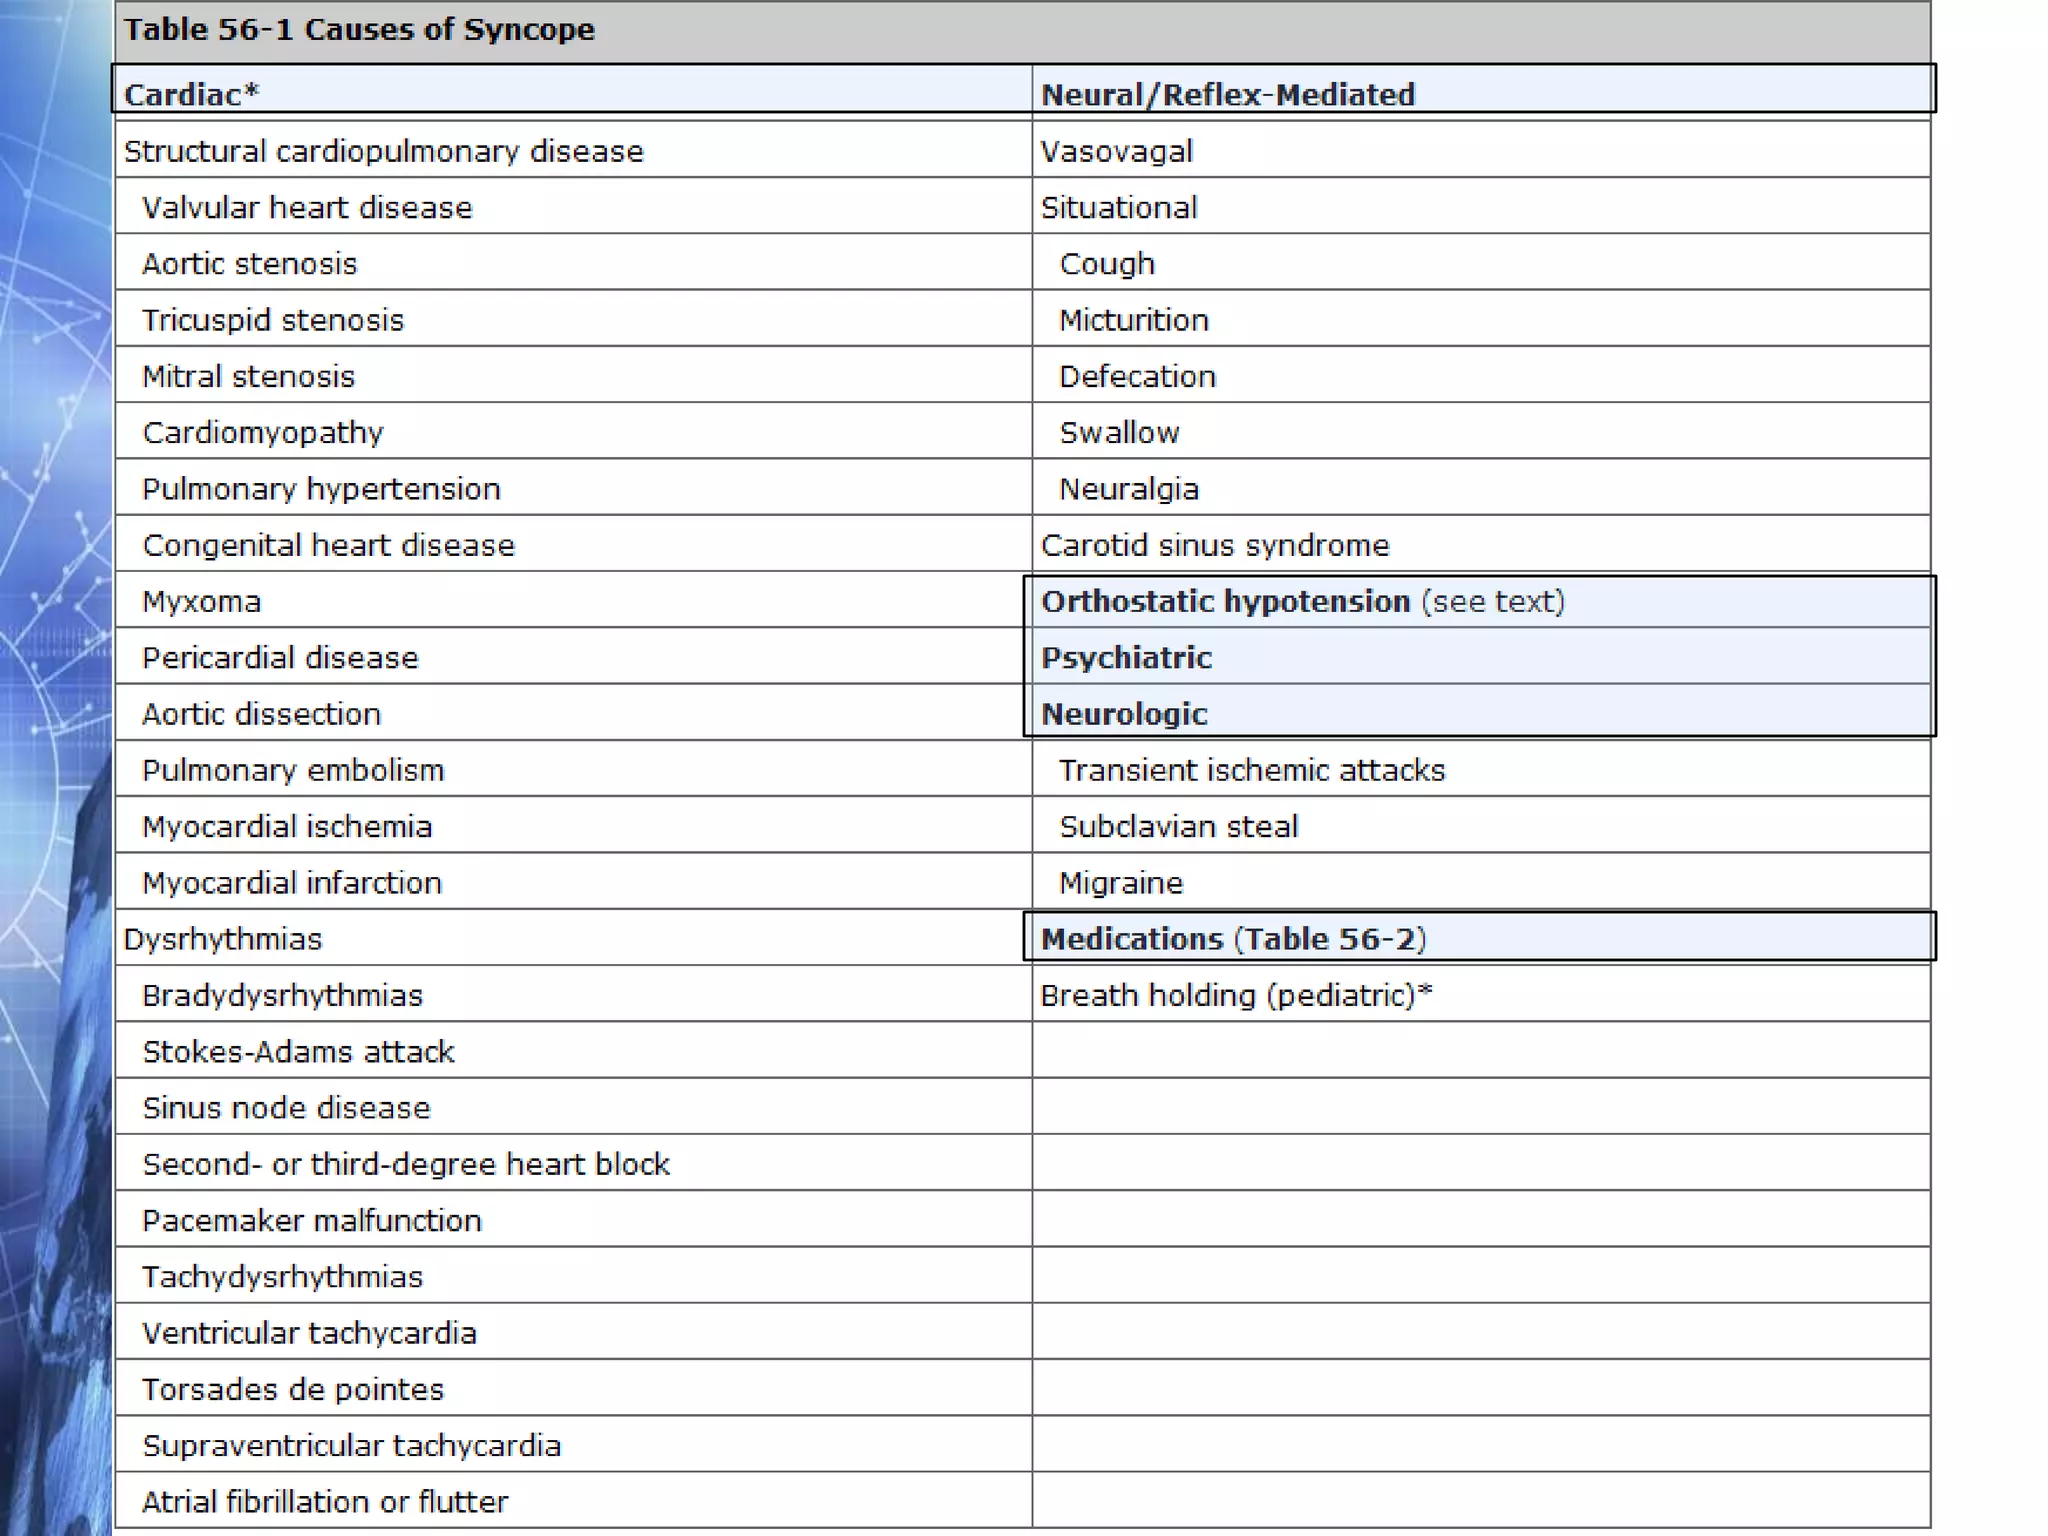Select the Vasovagal table cell
Viewport: 2048px width, 1536px height.
pos(1116,151)
